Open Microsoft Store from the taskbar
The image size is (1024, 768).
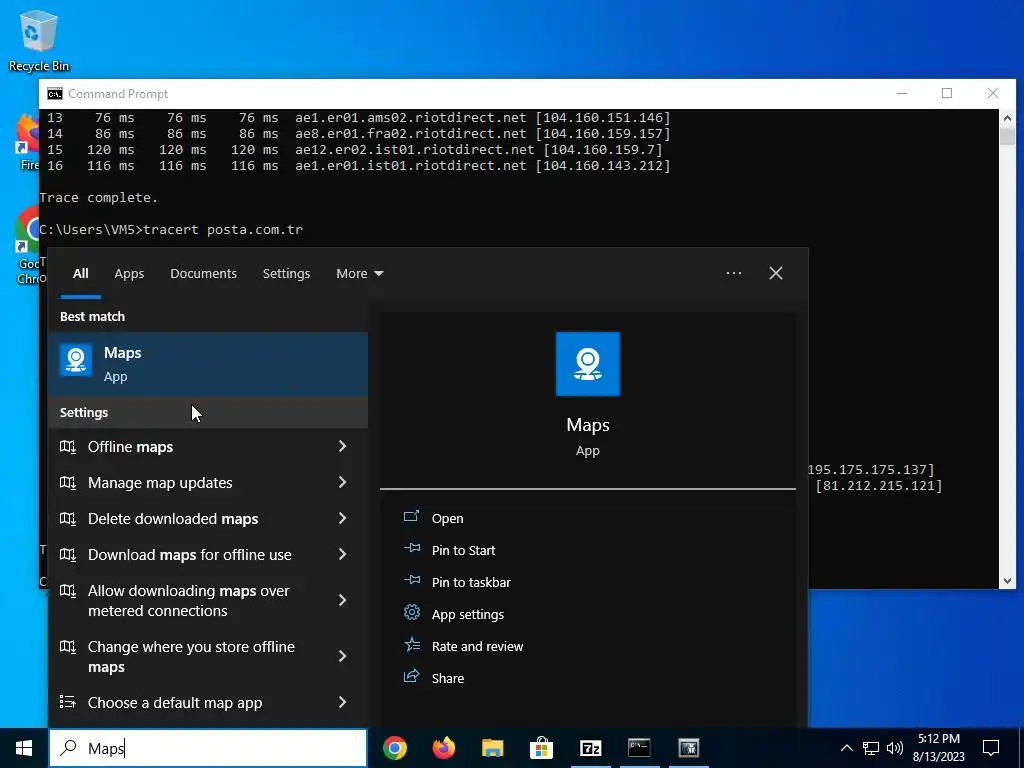click(x=541, y=748)
